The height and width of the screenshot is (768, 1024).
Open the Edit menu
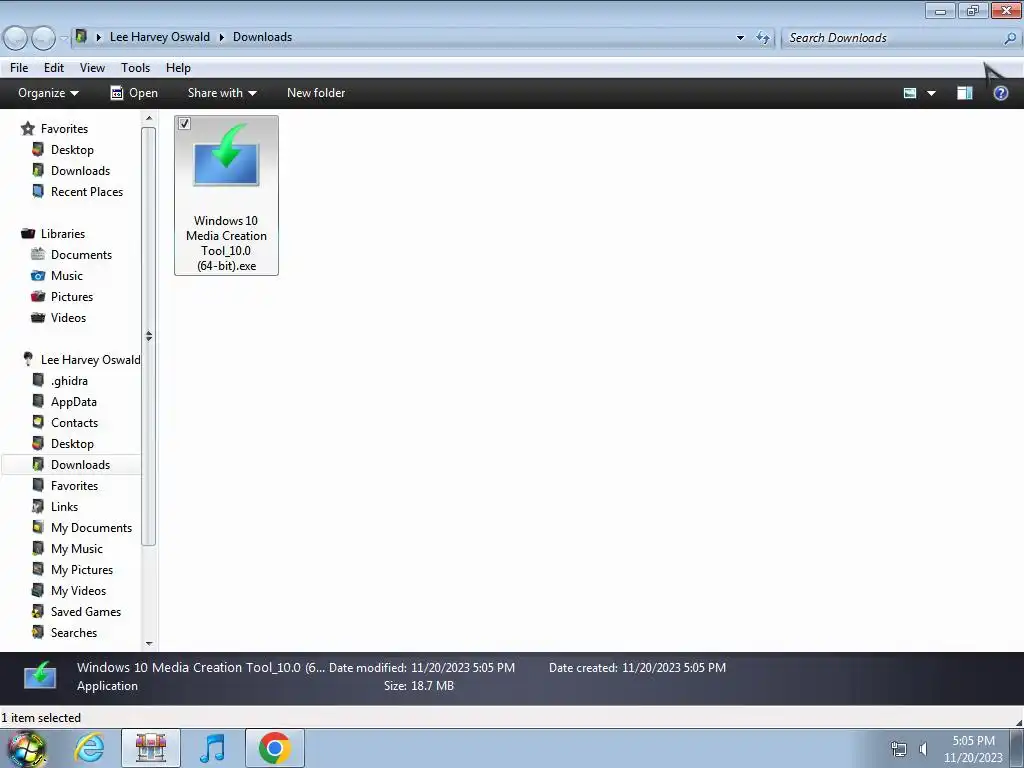pyautogui.click(x=54, y=68)
